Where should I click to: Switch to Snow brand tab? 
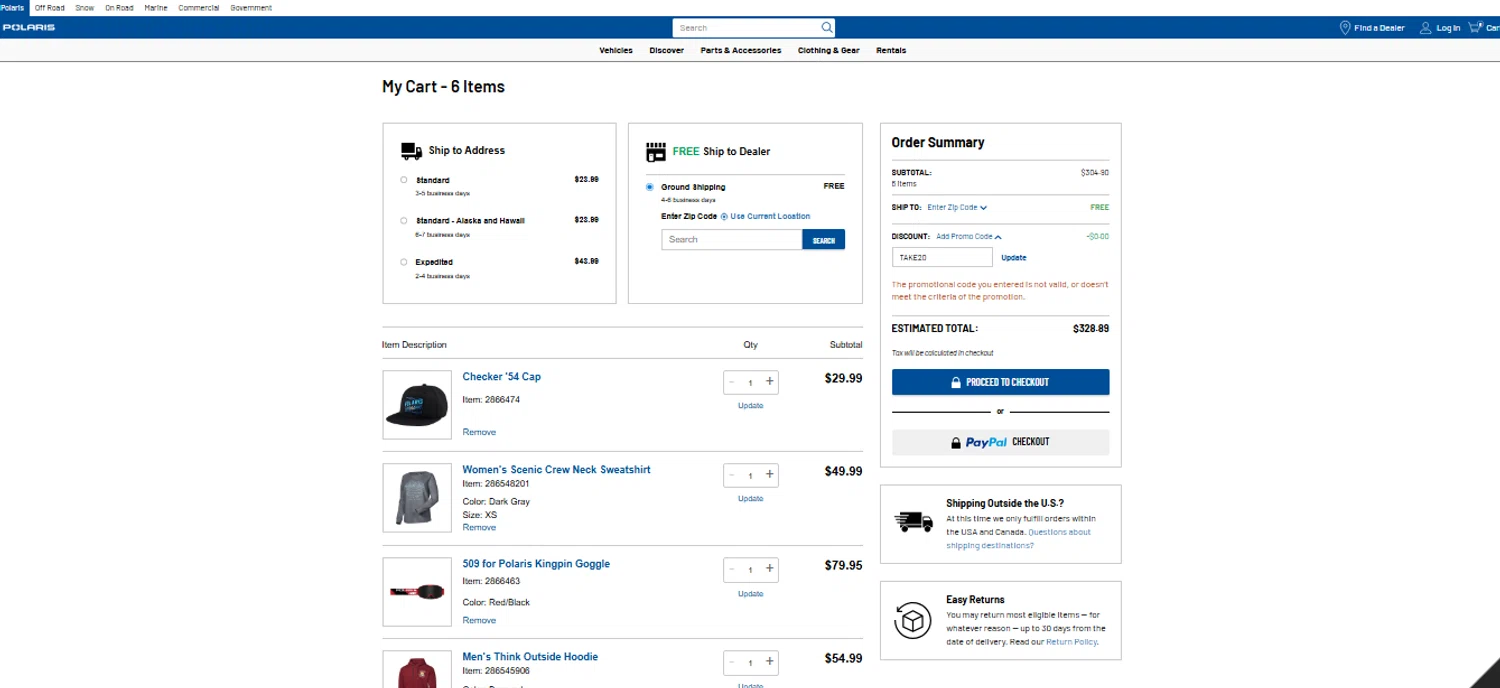[85, 8]
